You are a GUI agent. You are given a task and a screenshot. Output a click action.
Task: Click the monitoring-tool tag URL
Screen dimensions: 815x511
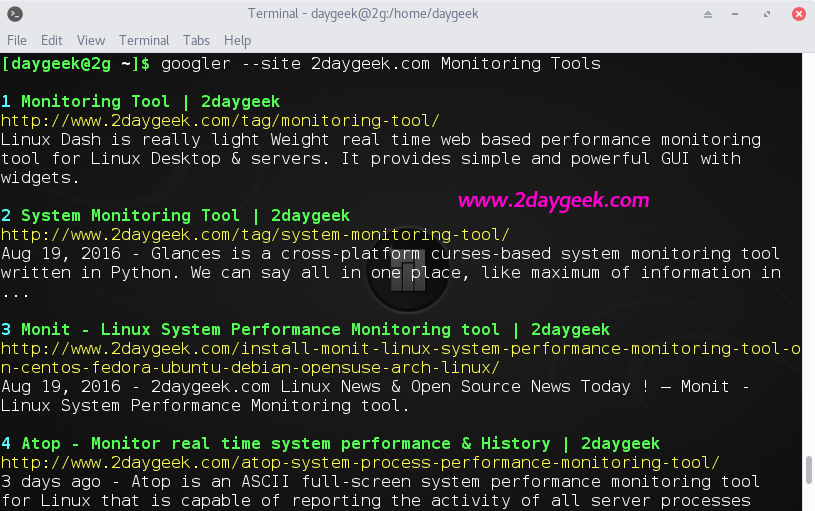[x=220, y=121]
